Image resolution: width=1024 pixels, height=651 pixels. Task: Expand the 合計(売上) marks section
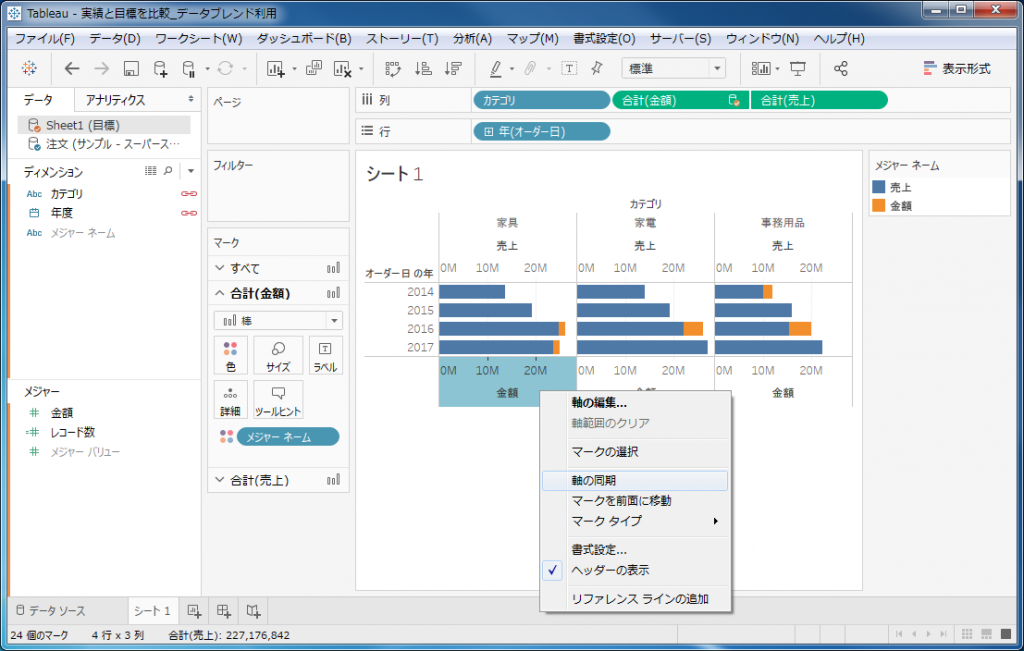(221, 480)
